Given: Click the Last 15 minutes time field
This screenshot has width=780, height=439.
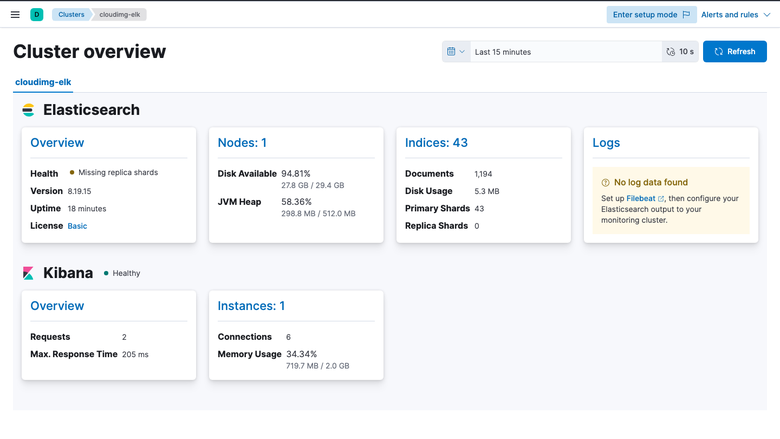Looking at the screenshot, I should coord(566,52).
